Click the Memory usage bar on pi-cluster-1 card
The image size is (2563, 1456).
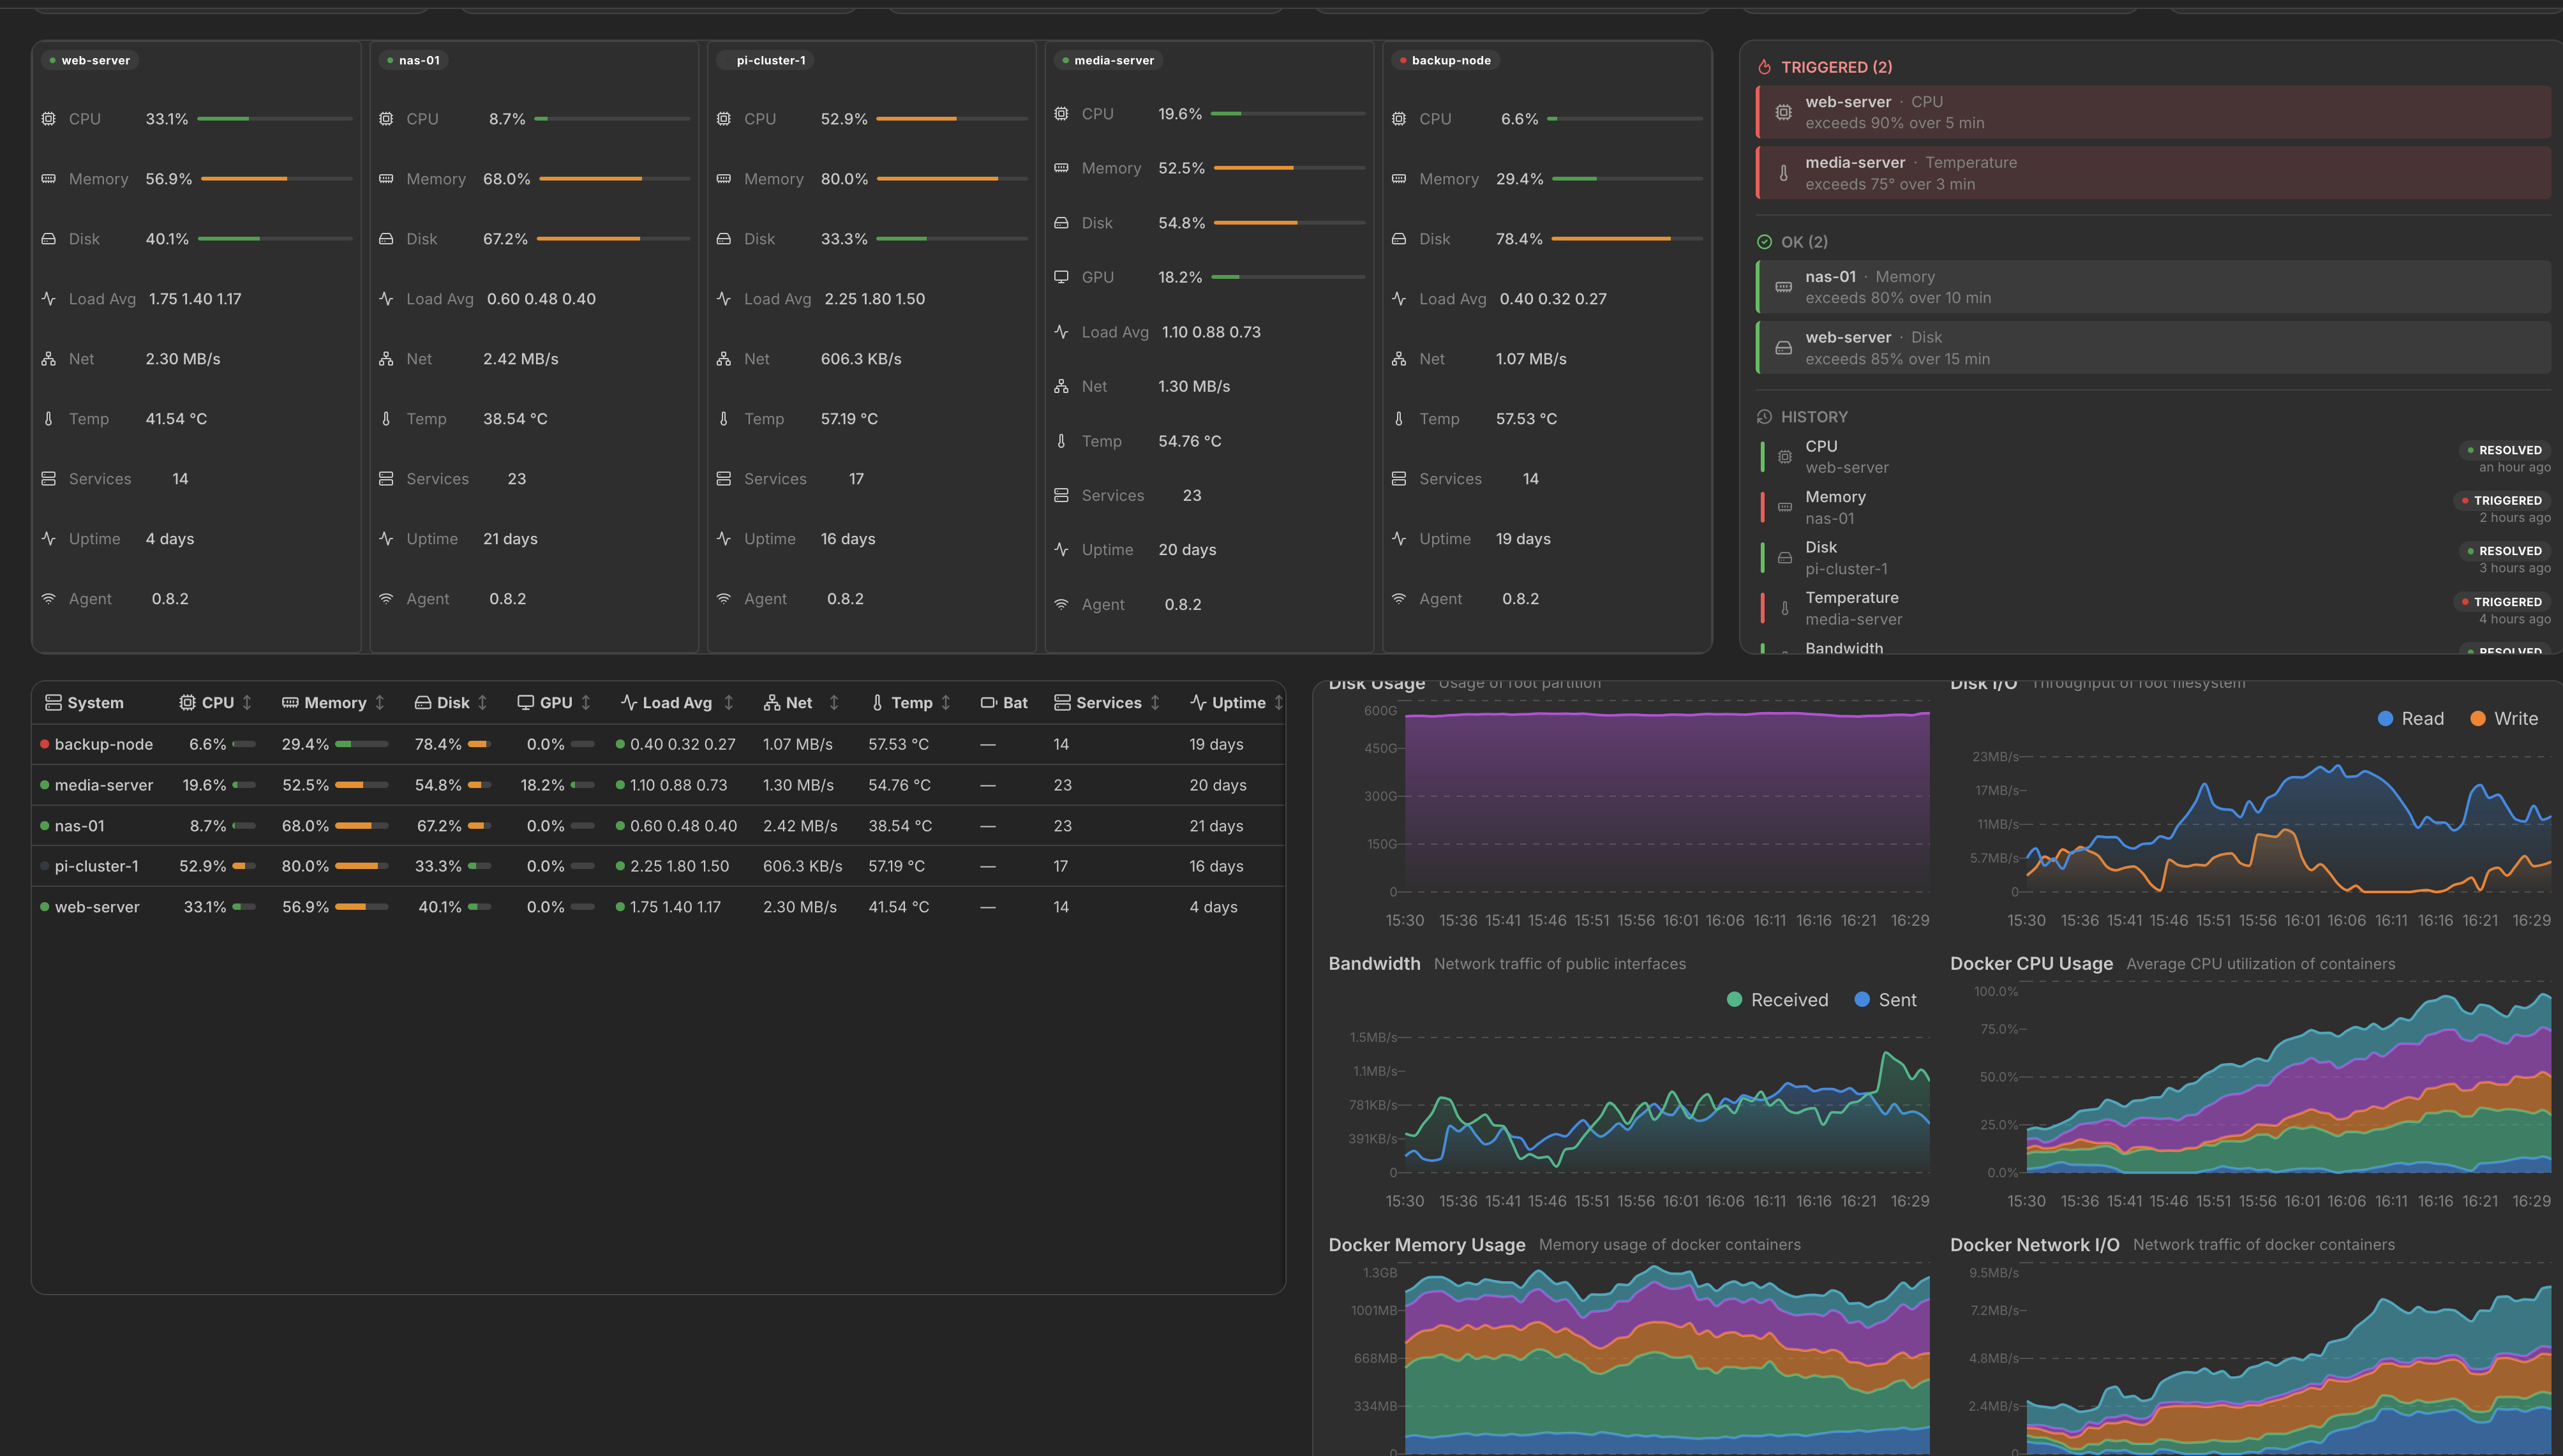pos(952,179)
